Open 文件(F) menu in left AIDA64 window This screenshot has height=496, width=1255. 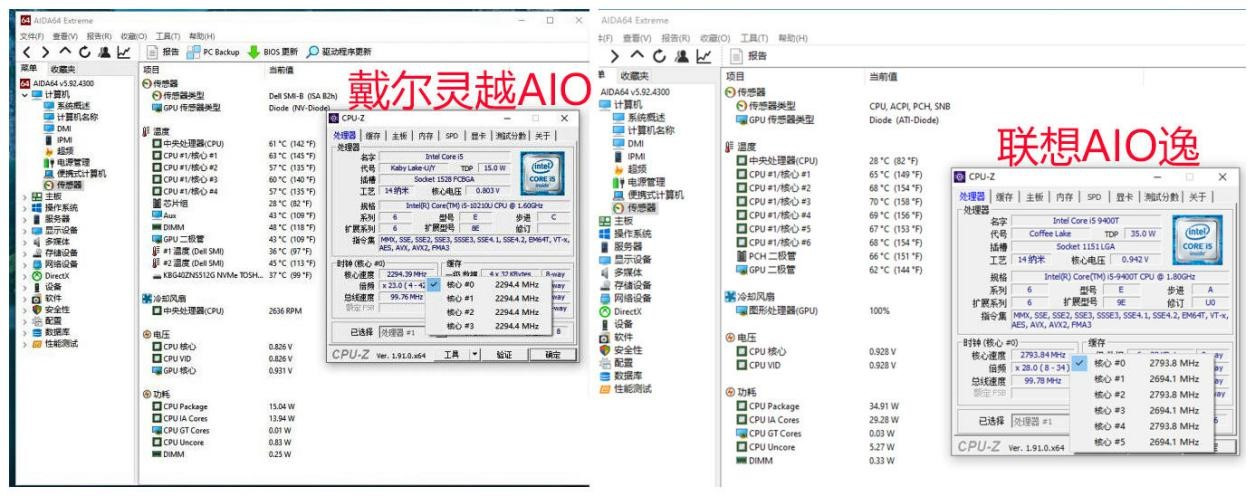(x=33, y=36)
